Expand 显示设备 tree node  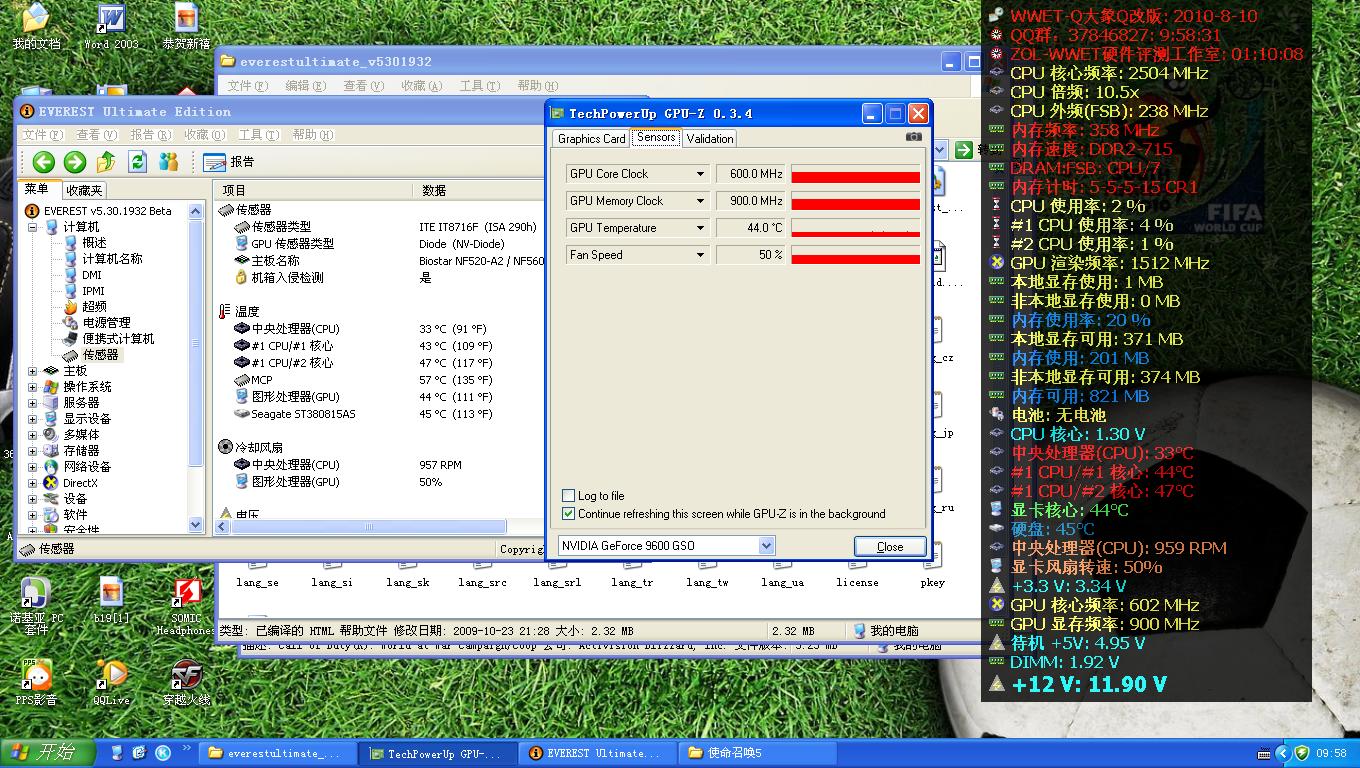pos(32,419)
